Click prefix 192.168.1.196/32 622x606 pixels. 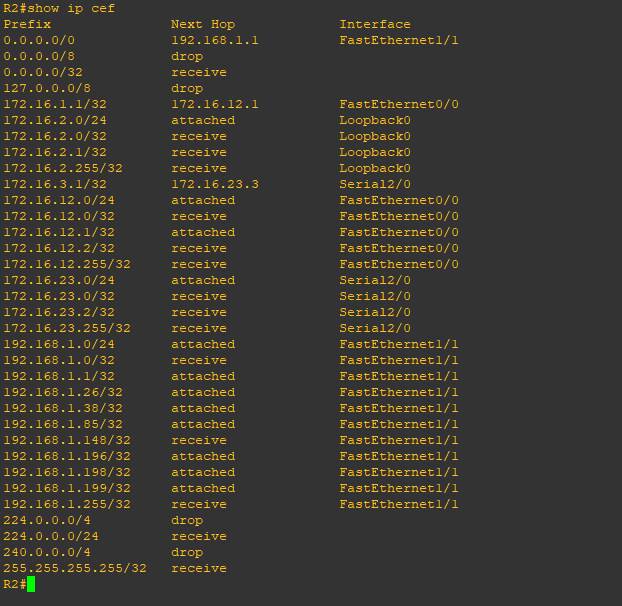[67, 456]
